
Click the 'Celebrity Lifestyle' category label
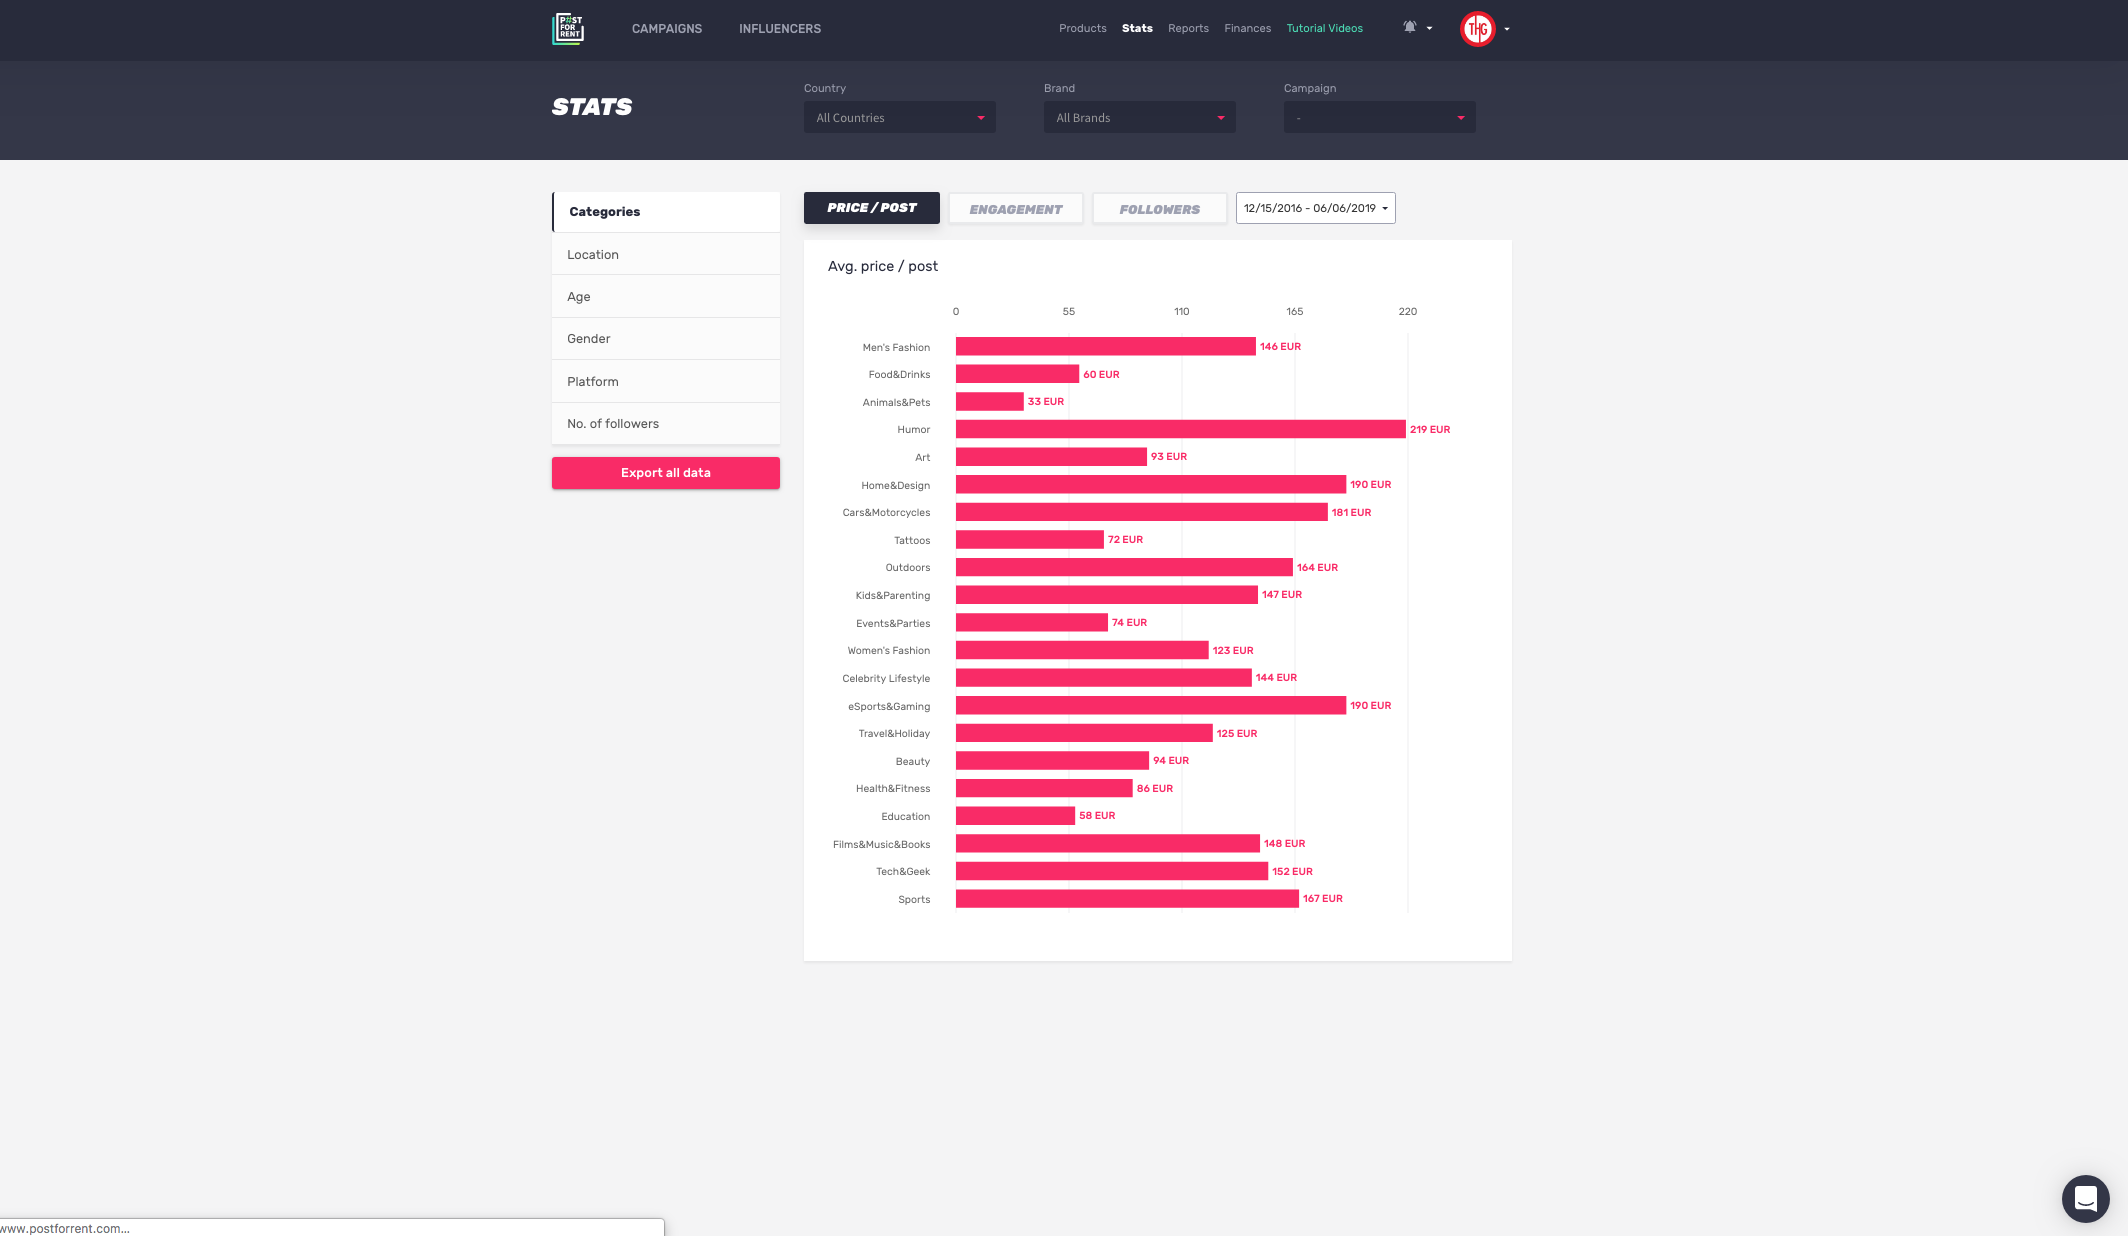click(x=886, y=679)
